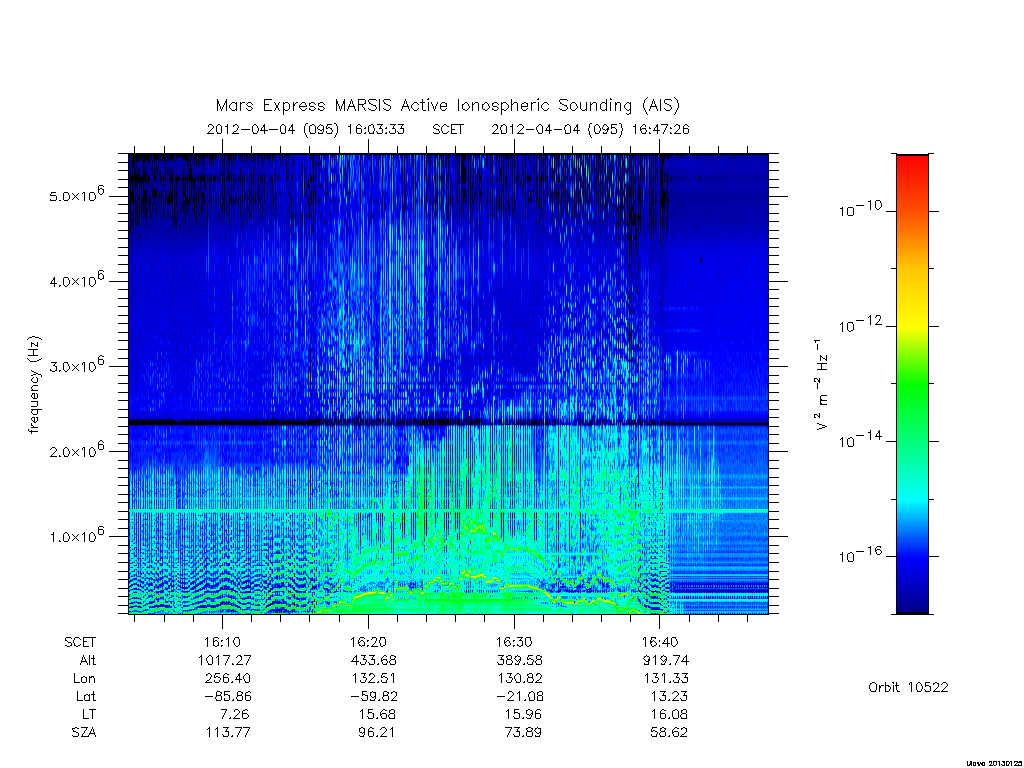This screenshot has width=1024, height=768.
Task: Click the colorbar '10^-14' tick label
Action: pyautogui.click(x=861, y=440)
